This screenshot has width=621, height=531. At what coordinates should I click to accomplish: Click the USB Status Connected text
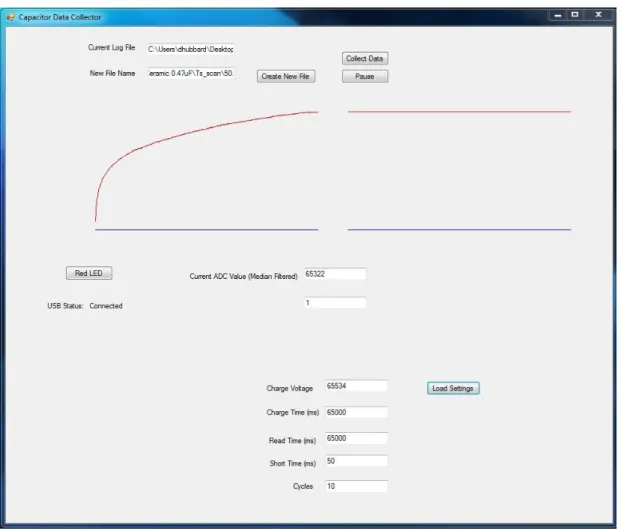coord(106,306)
